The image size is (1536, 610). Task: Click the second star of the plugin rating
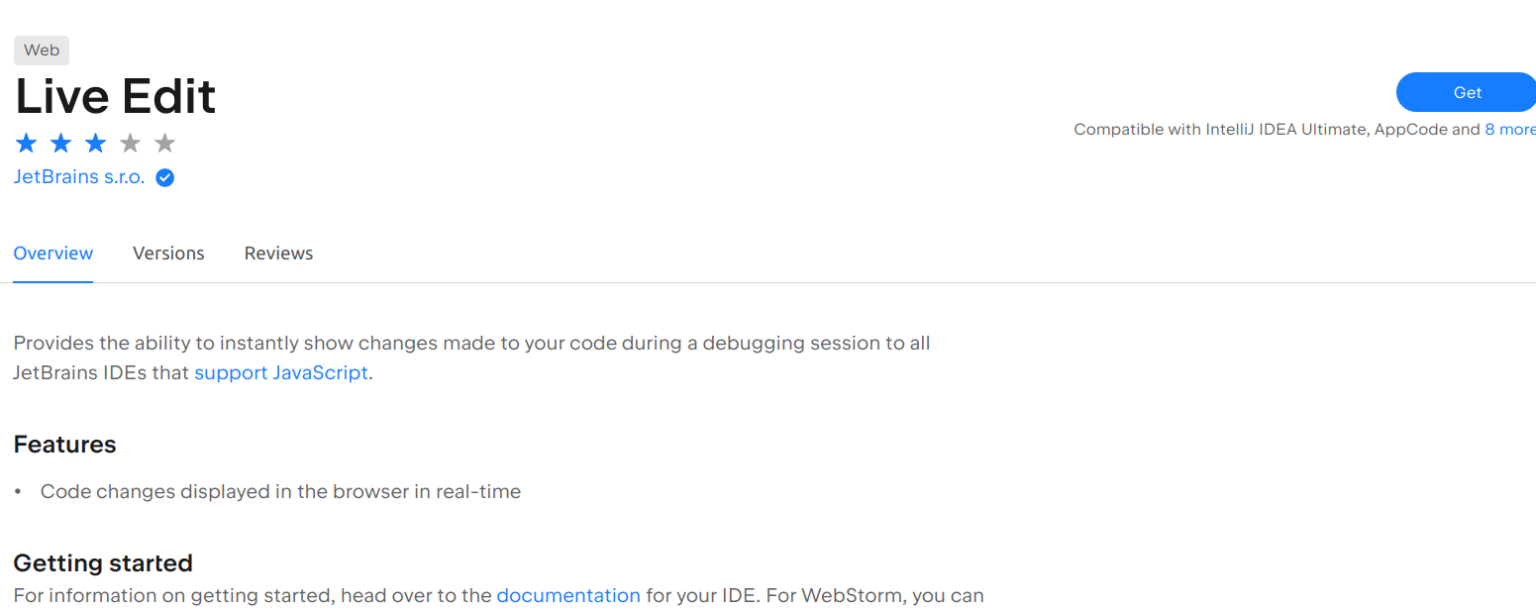click(61, 143)
